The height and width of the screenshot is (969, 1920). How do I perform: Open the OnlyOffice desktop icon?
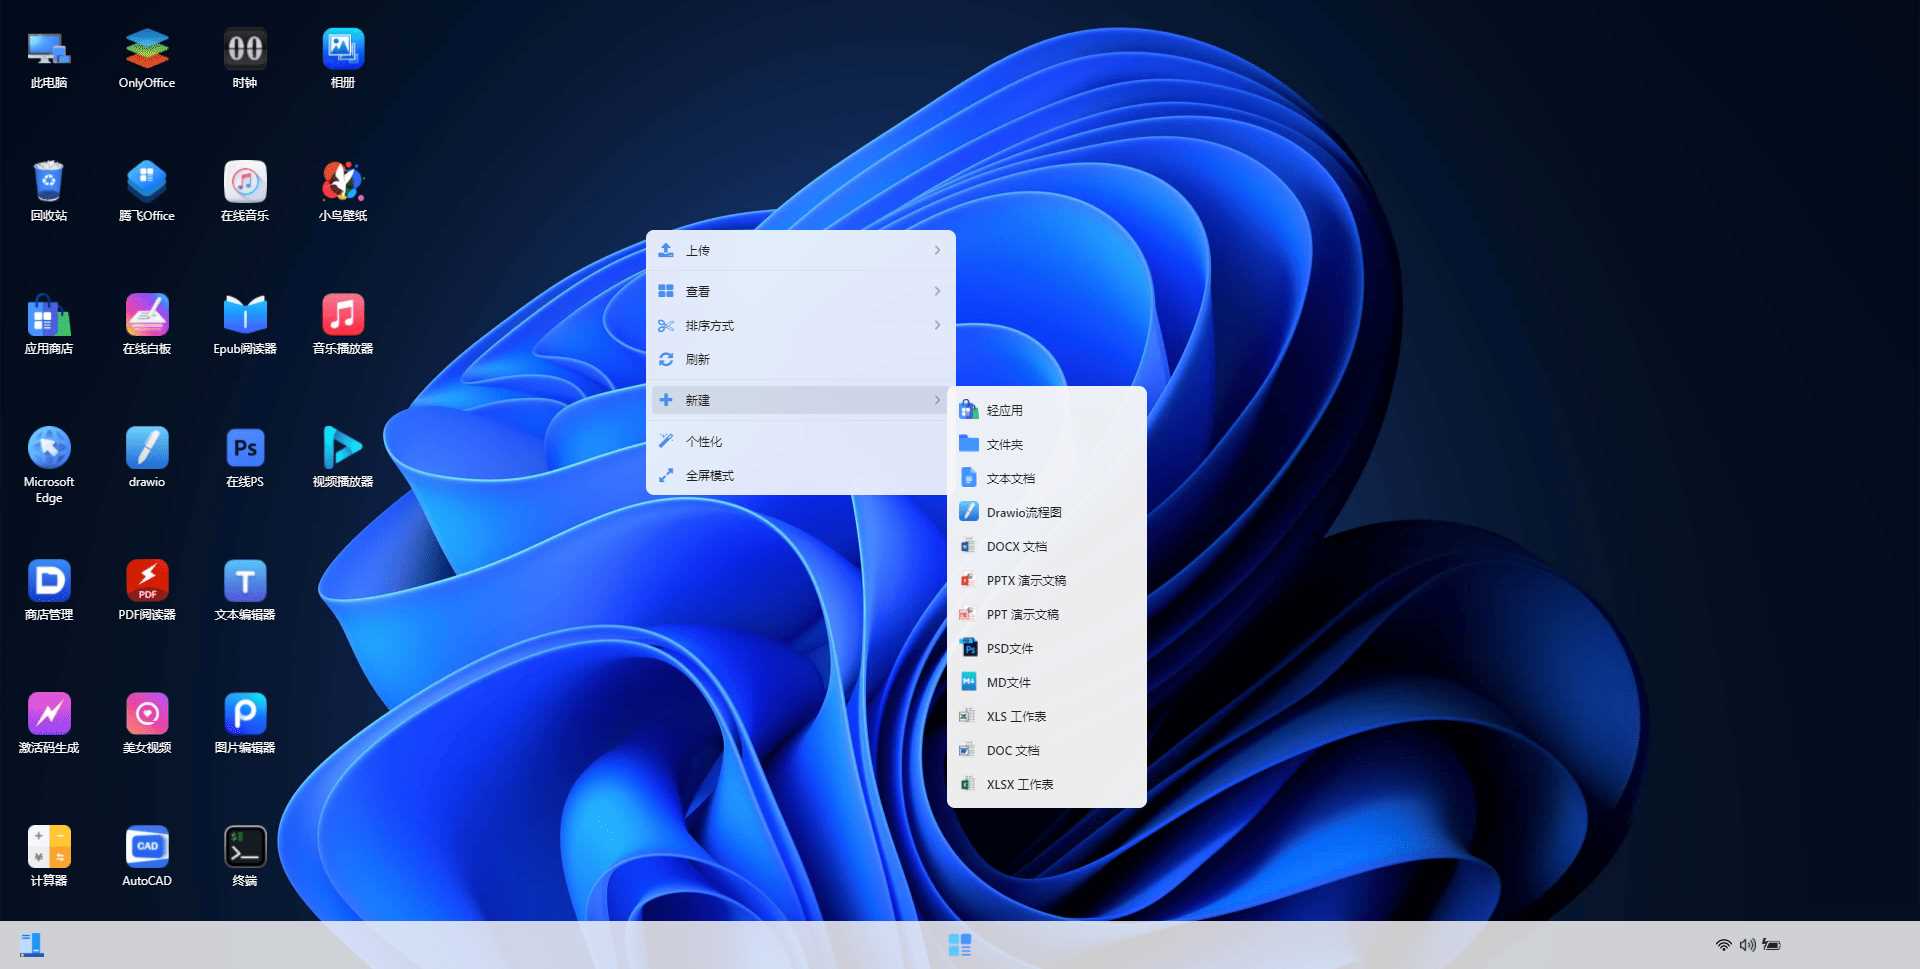click(x=146, y=49)
